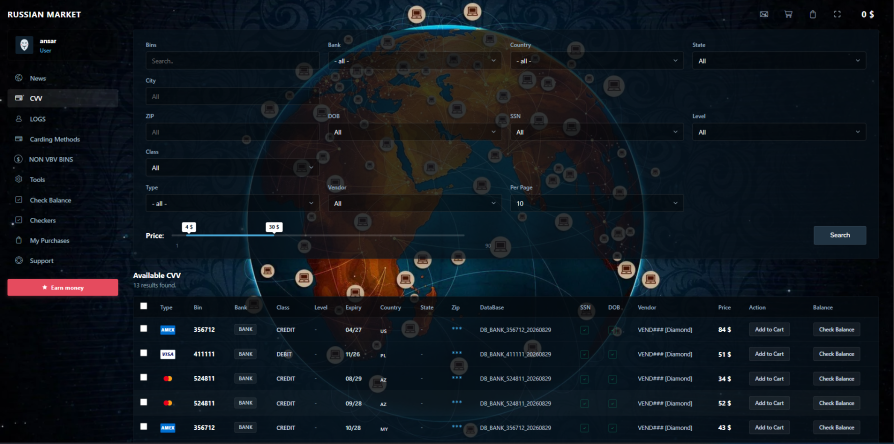Tick the checkbox for the VISA 411111 row
Viewport: 894px width, 444px height.
tap(144, 353)
